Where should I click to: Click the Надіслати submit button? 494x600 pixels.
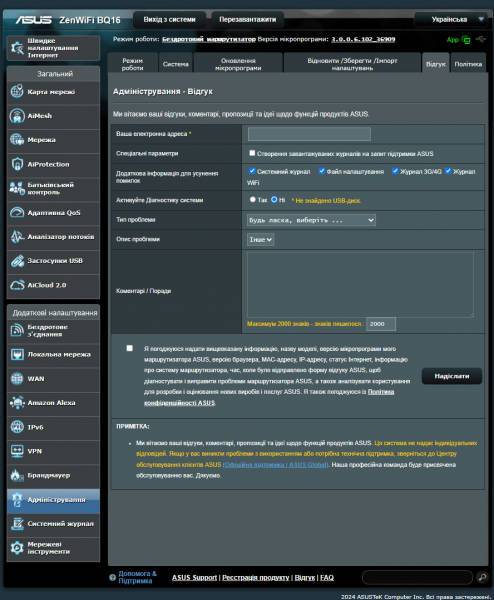pyautogui.click(x=452, y=376)
